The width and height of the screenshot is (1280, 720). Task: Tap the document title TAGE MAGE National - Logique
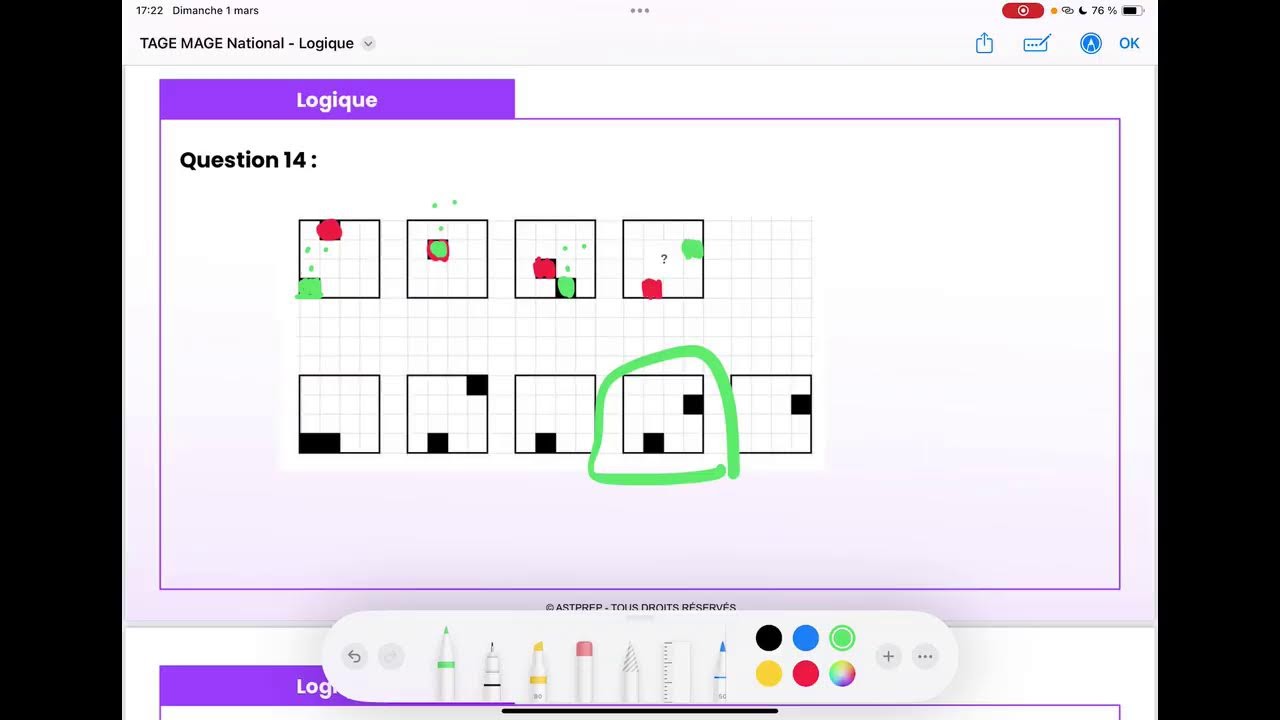[x=247, y=43]
